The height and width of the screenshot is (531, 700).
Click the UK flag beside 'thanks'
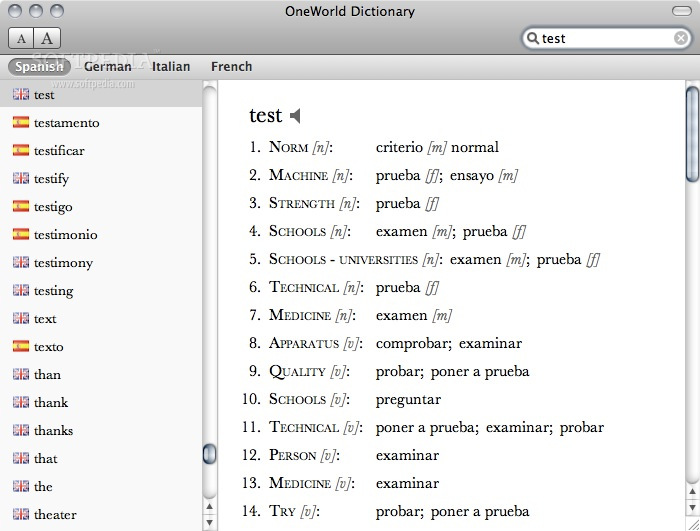[21, 430]
